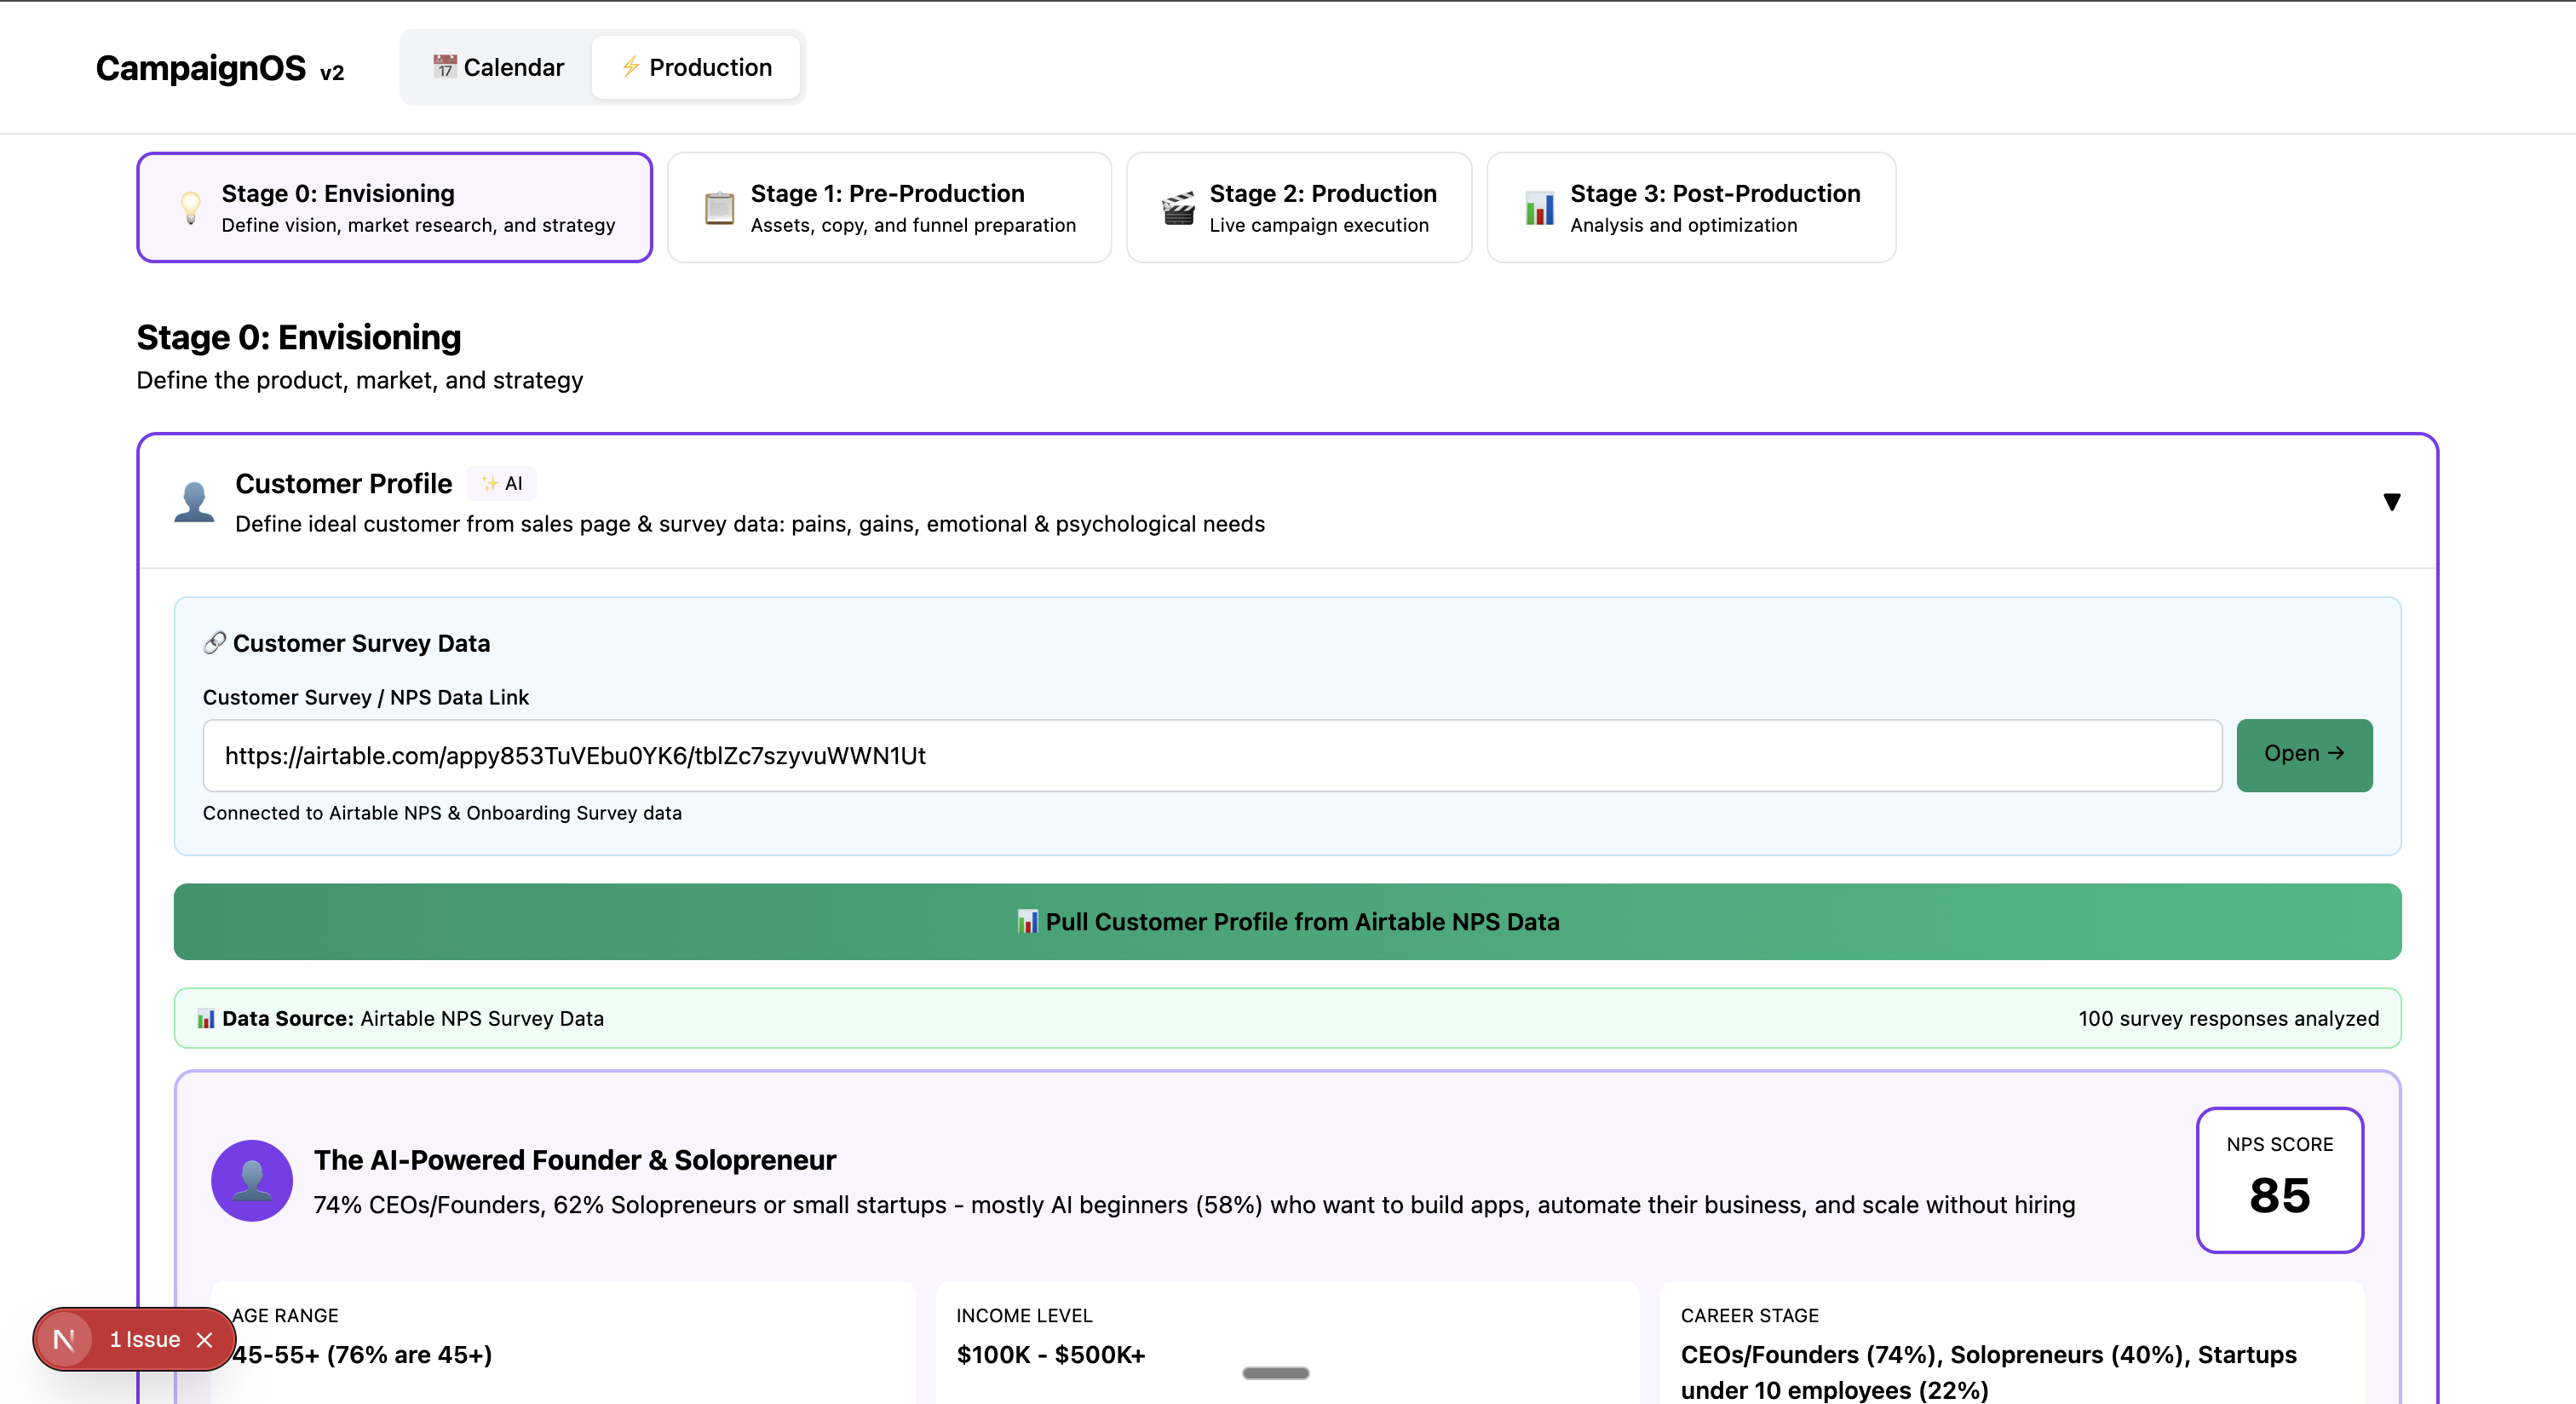Click the CampaignOS logo title
2576x1404 pixels.
[201, 68]
